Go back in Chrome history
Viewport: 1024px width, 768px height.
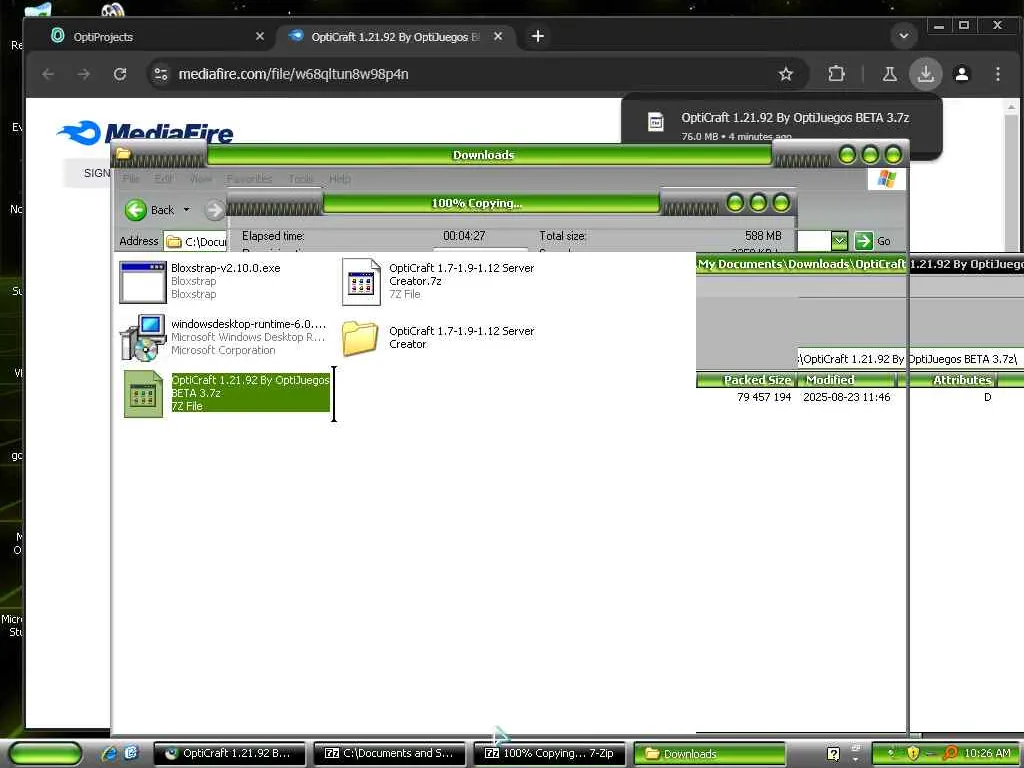pos(48,74)
